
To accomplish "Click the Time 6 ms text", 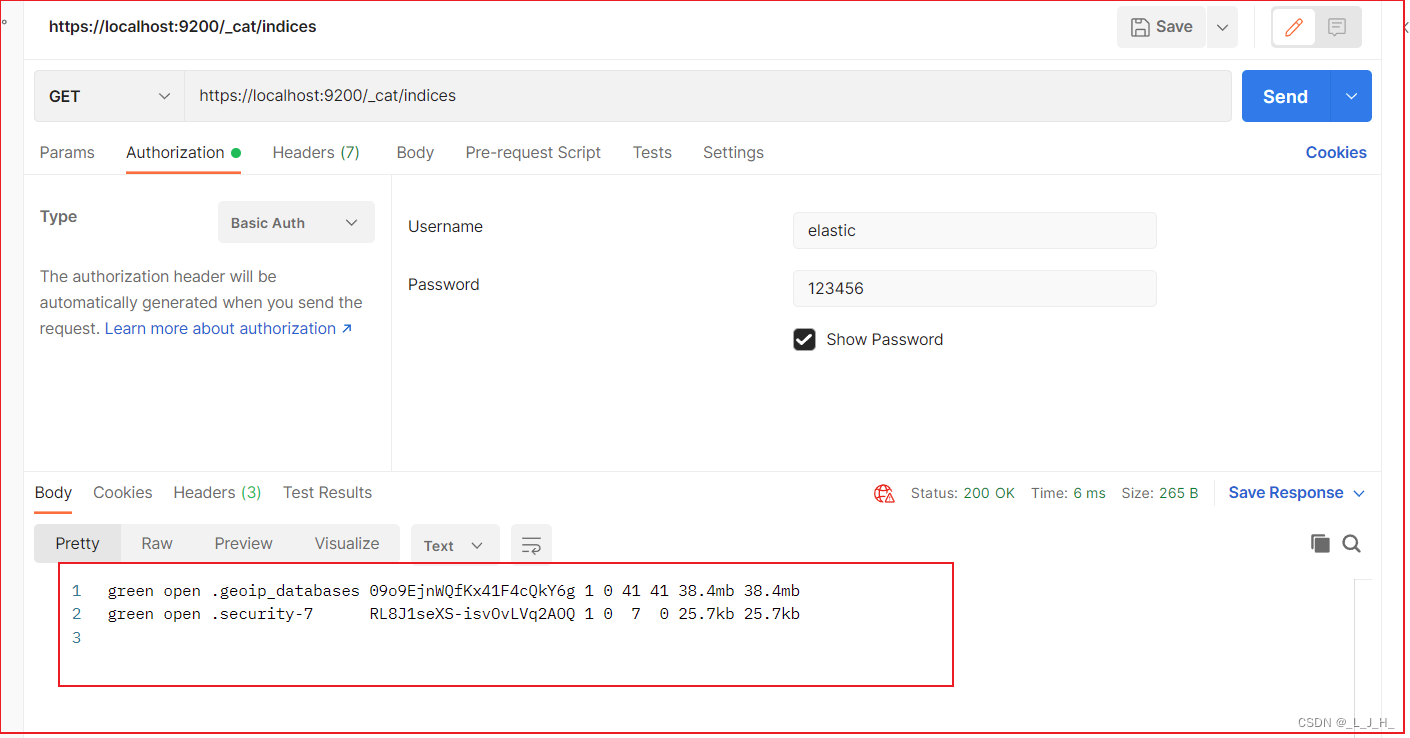I will (x=1068, y=493).
